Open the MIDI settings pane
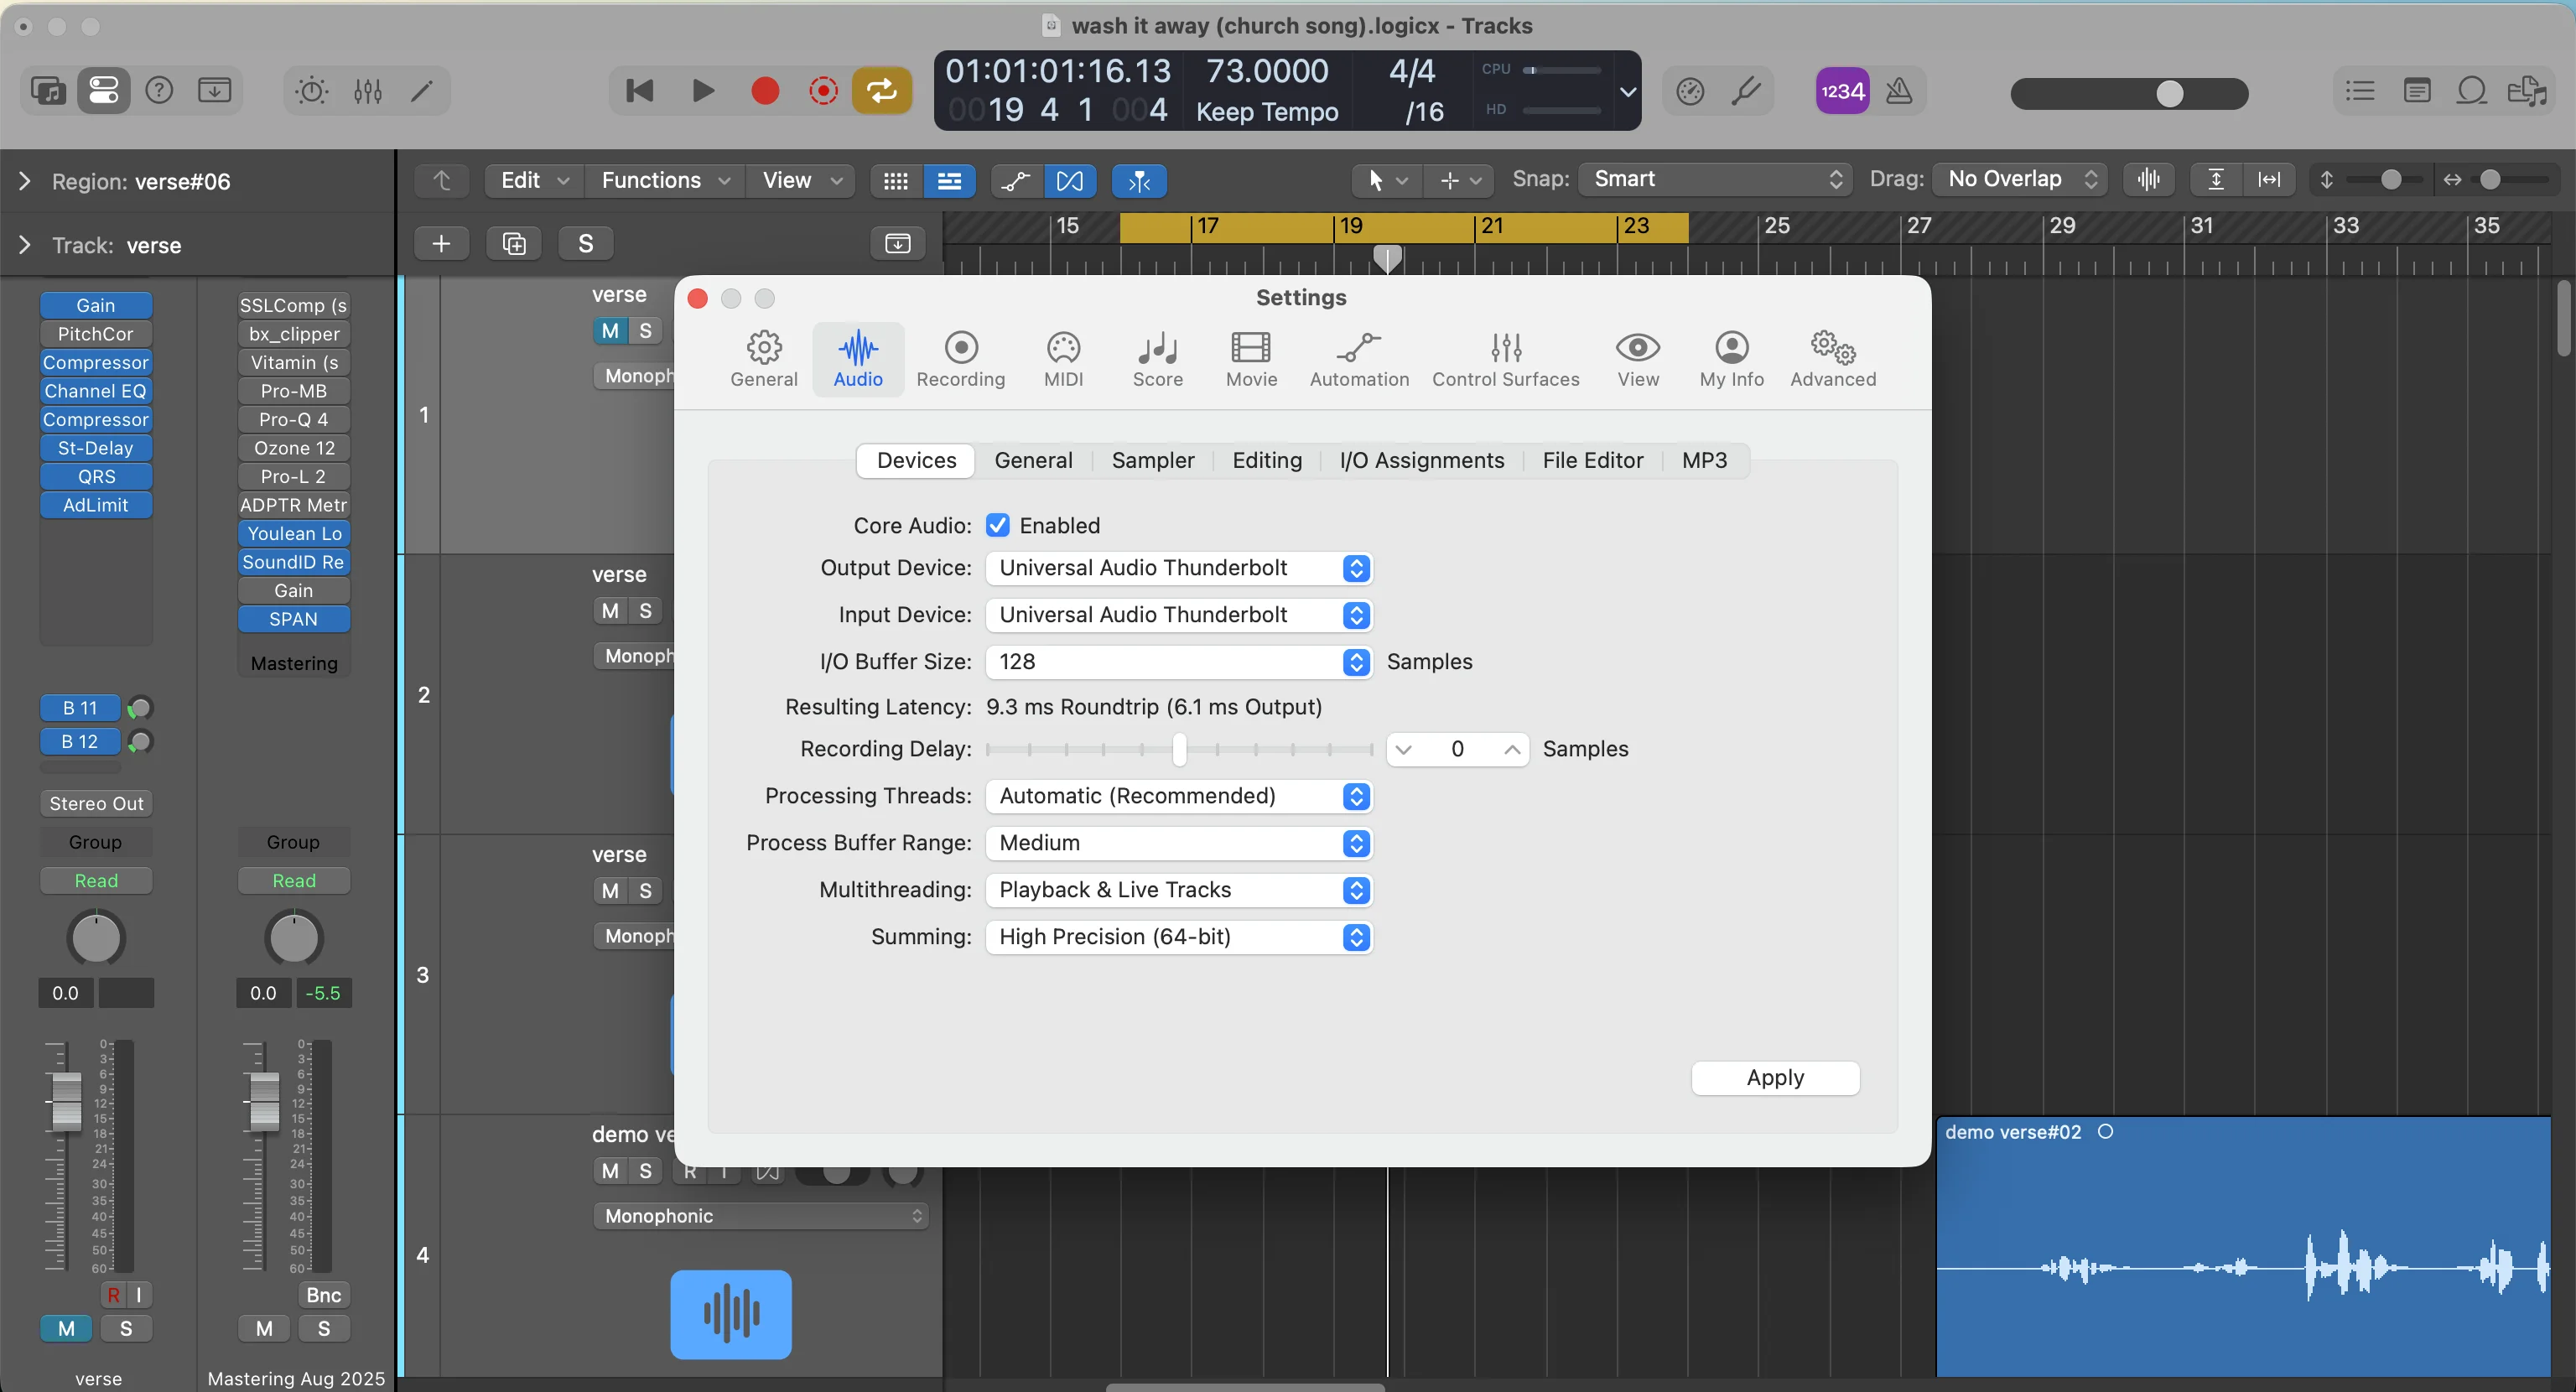This screenshot has width=2576, height=1392. [1062, 358]
